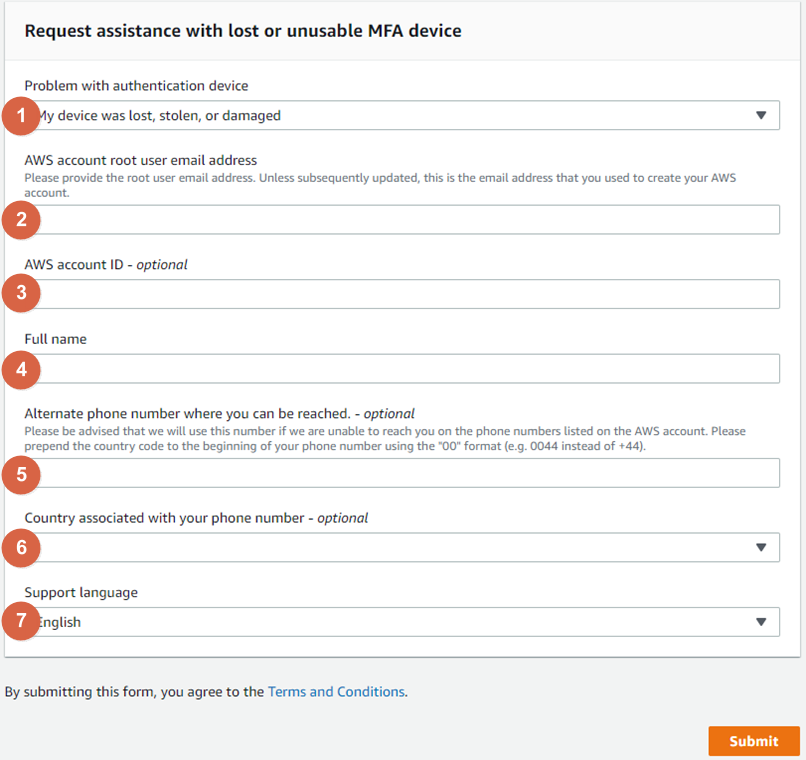This screenshot has height=760, width=806.
Task: Expand the Country associated with phone number dropdown
Action: pos(402,547)
